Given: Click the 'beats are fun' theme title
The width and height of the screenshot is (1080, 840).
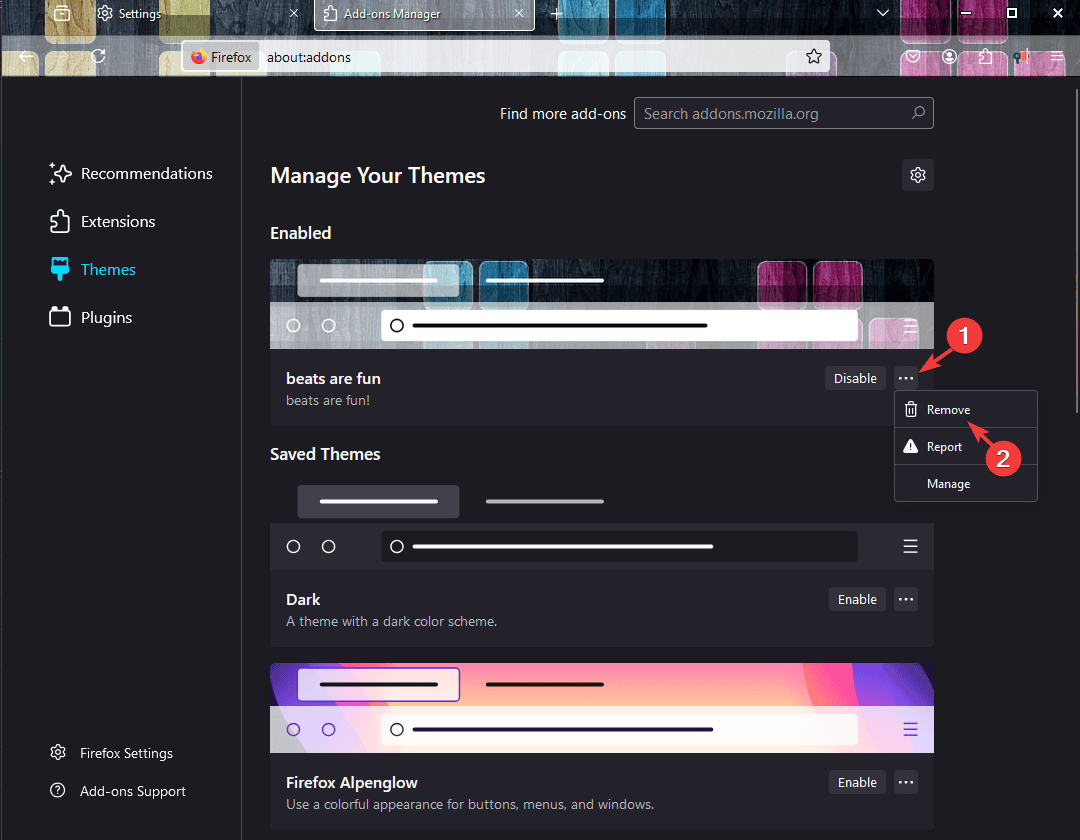Looking at the screenshot, I should pos(333,379).
